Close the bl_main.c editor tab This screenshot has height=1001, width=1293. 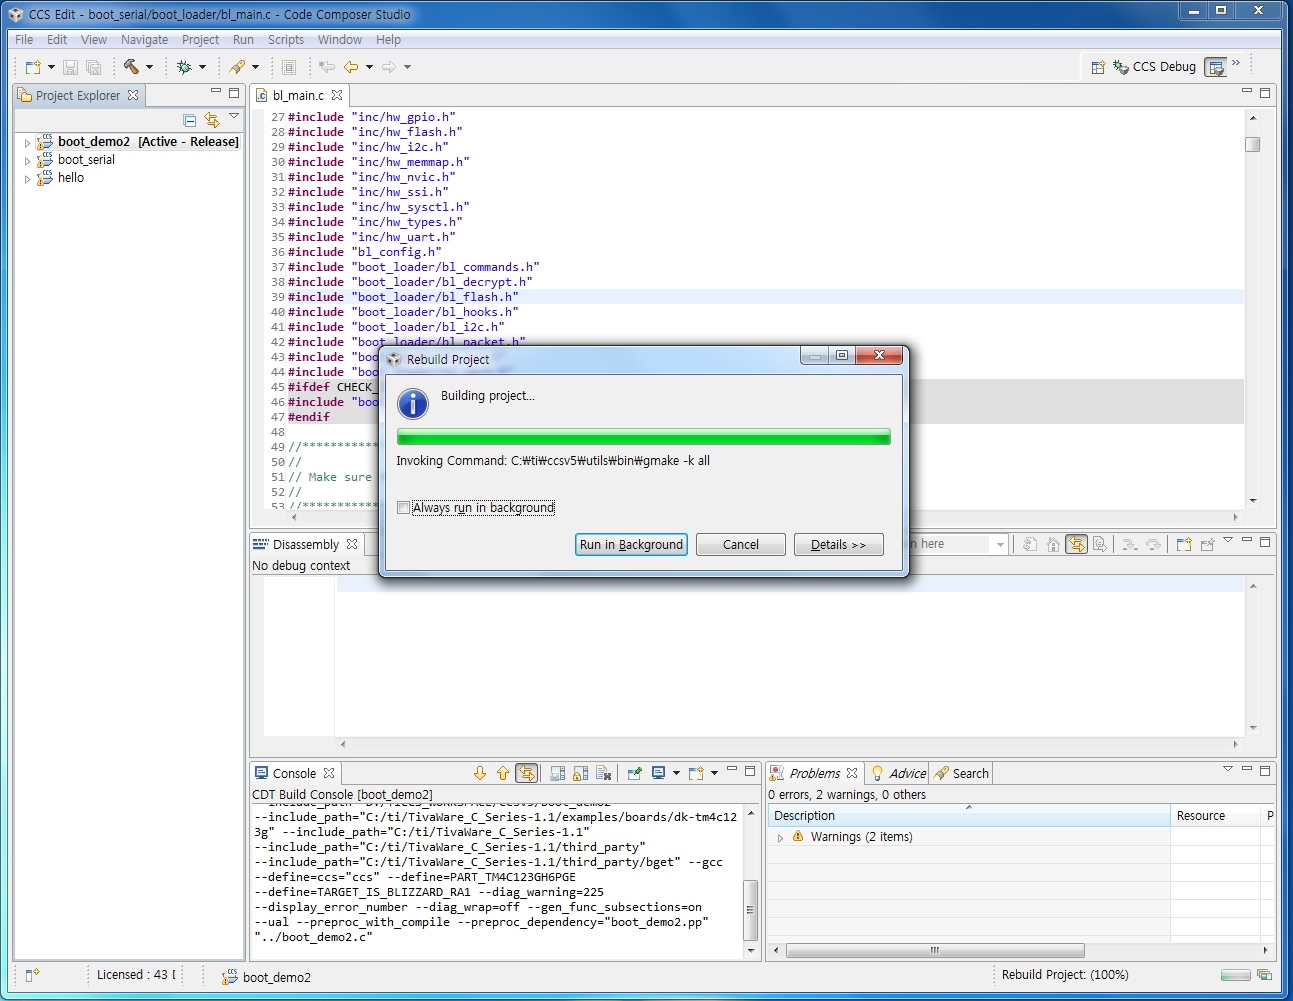tap(337, 96)
